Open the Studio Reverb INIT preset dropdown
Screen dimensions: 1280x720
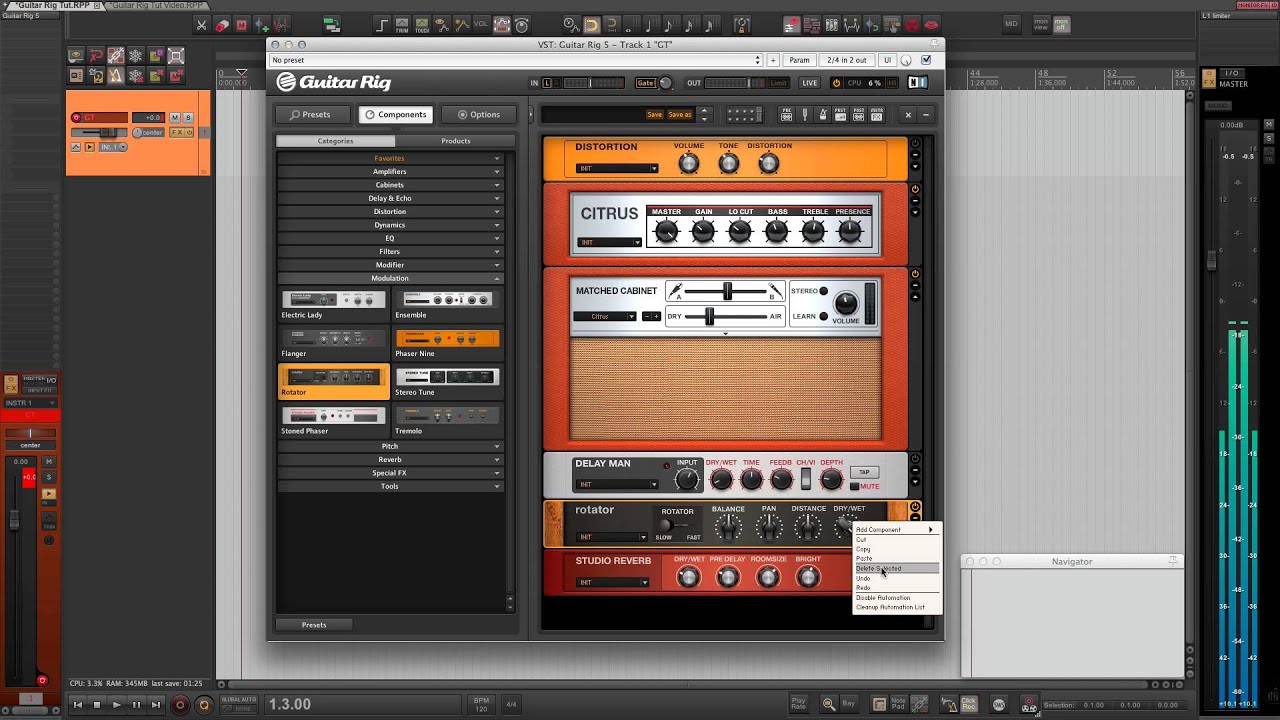tap(611, 582)
